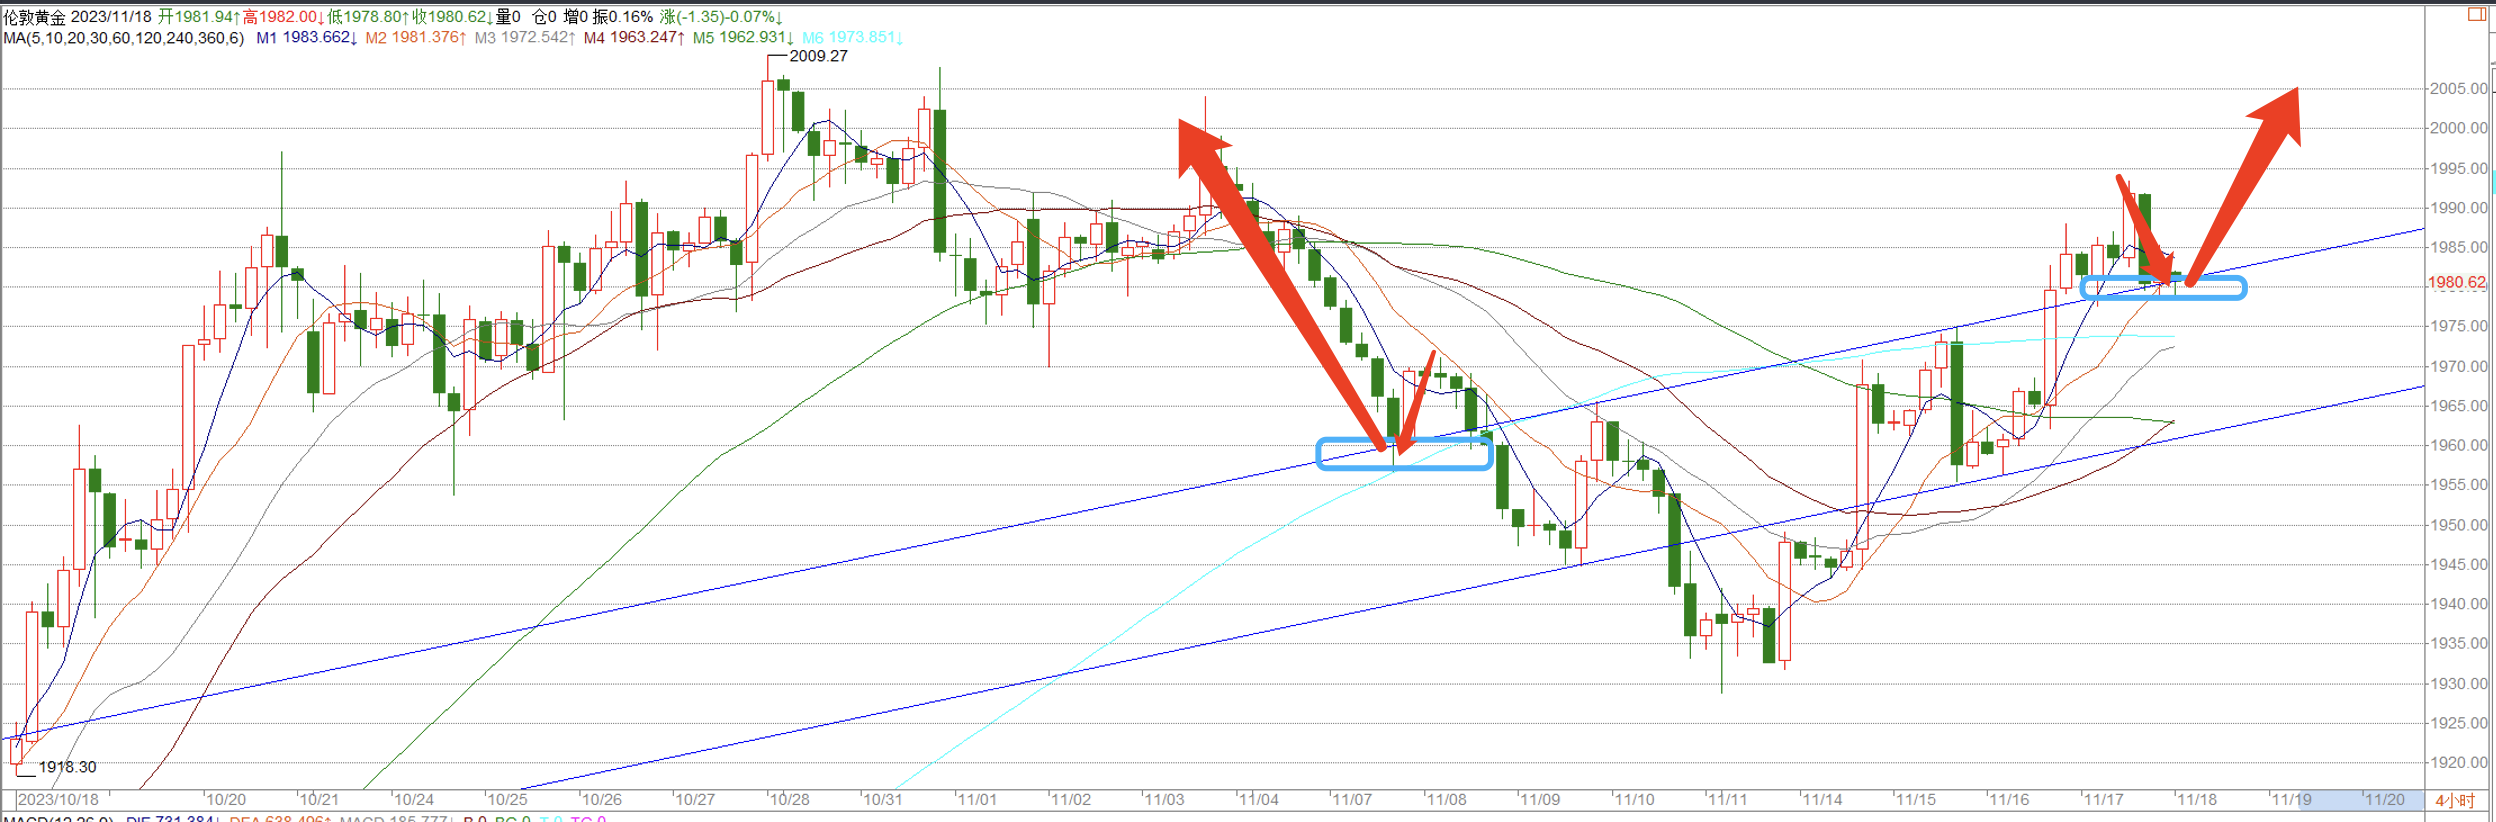Screen dimensions: 2496x822
Task: Click the orange panel toggle icon top-right
Action: pos(2477,14)
